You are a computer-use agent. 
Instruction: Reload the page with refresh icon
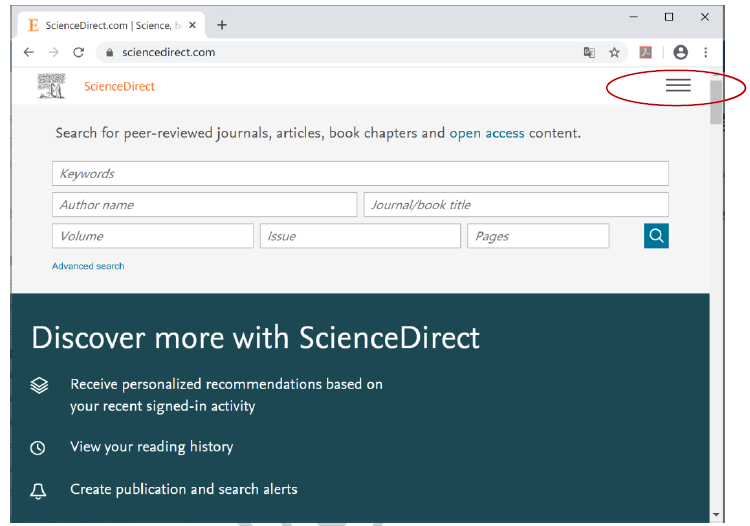pyautogui.click(x=78, y=52)
